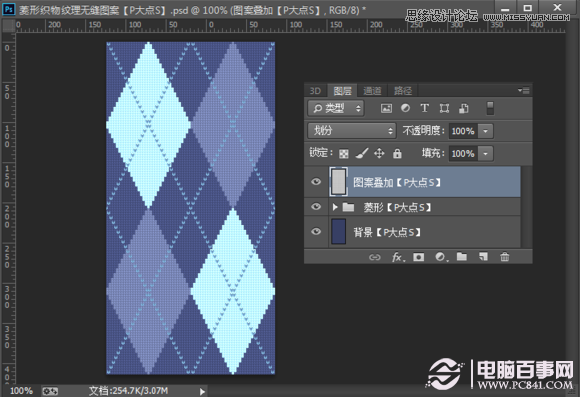
Task: Create a new group folder icon
Action: tap(462, 256)
